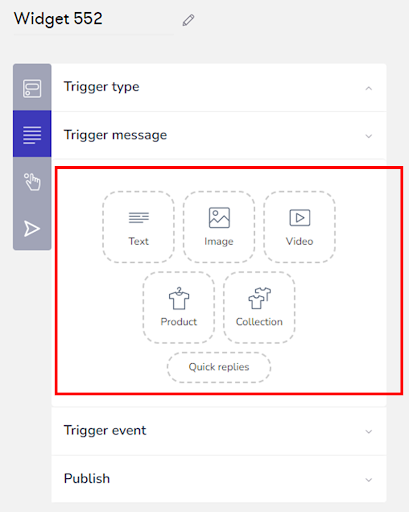Add Quick replies to the message
Viewport: 409px width, 512px height.
(219, 367)
